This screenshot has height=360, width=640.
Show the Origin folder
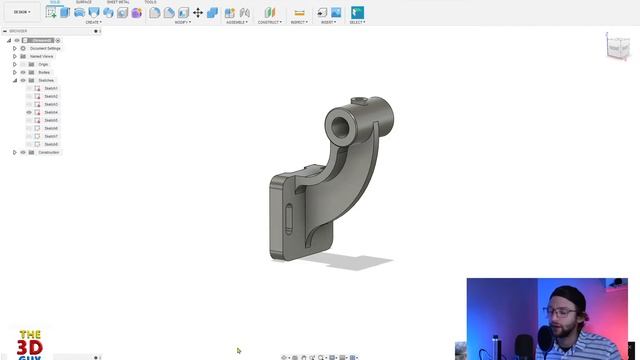(23, 64)
